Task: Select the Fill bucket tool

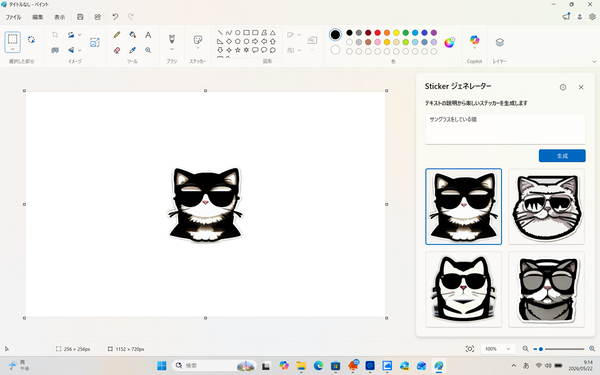Action: tap(132, 35)
